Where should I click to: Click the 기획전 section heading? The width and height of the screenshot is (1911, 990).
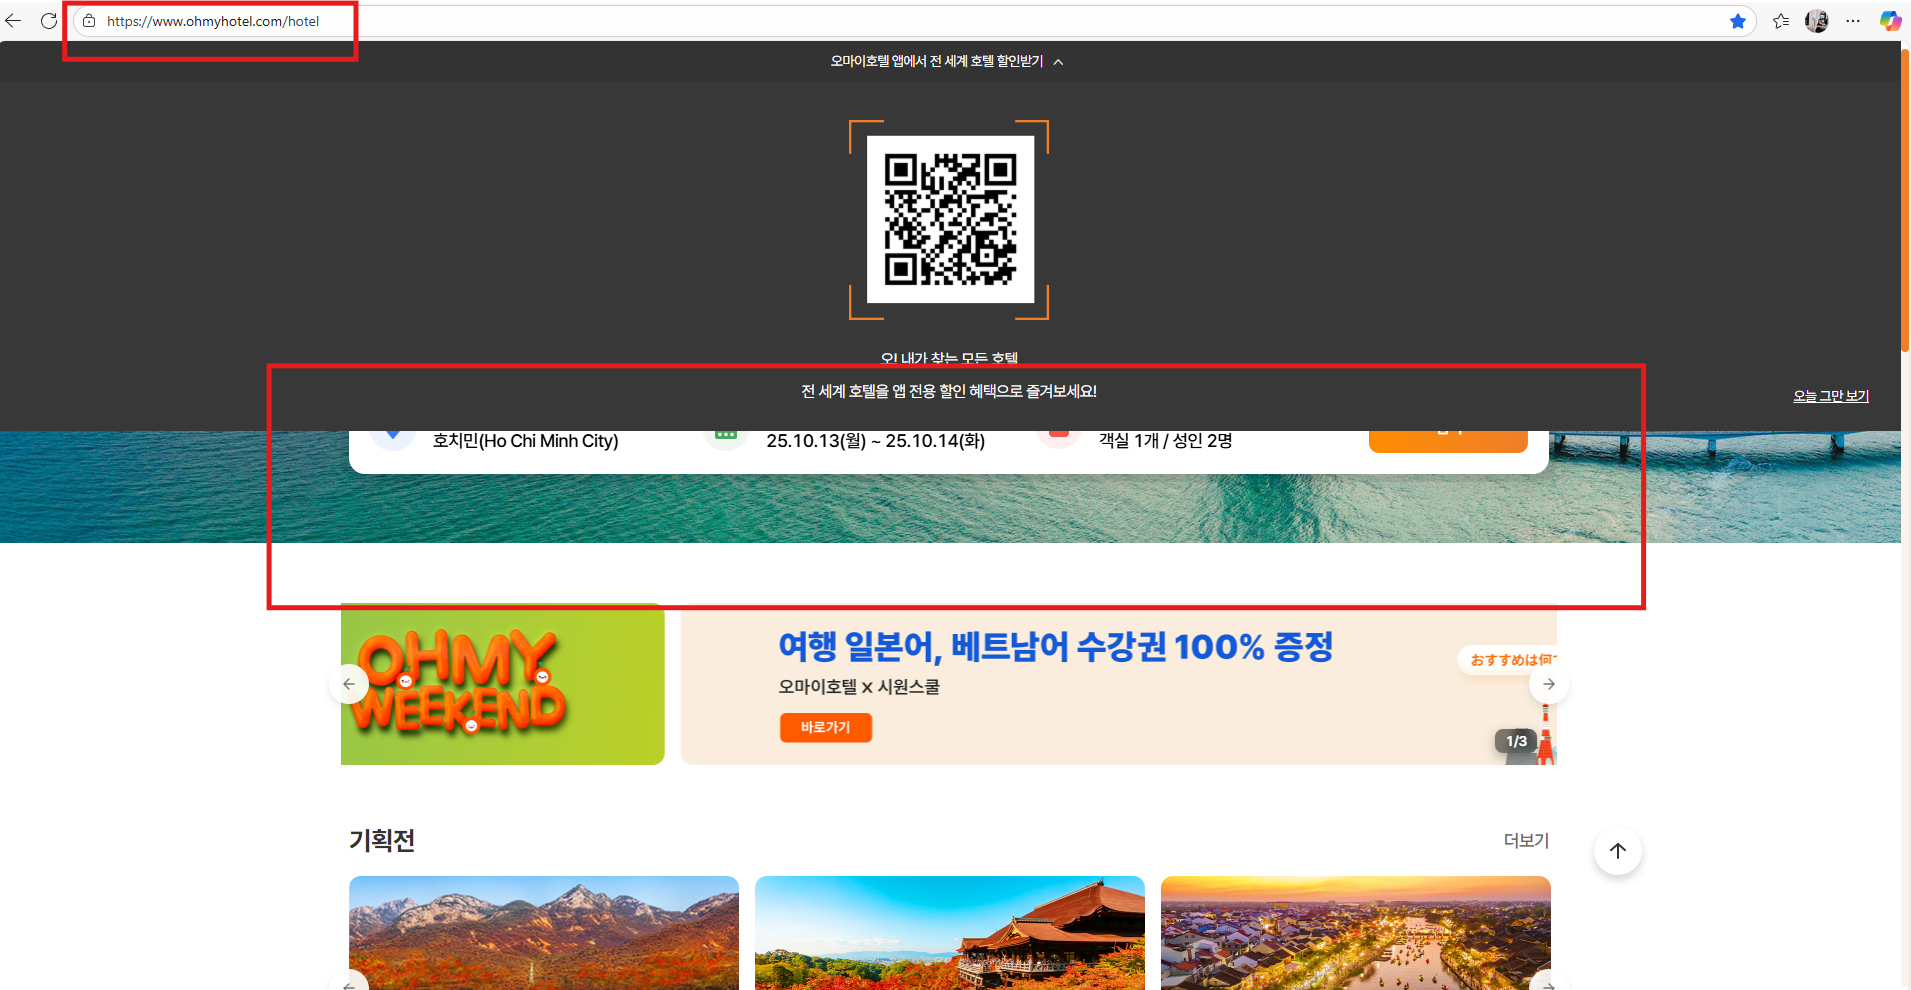(x=382, y=840)
